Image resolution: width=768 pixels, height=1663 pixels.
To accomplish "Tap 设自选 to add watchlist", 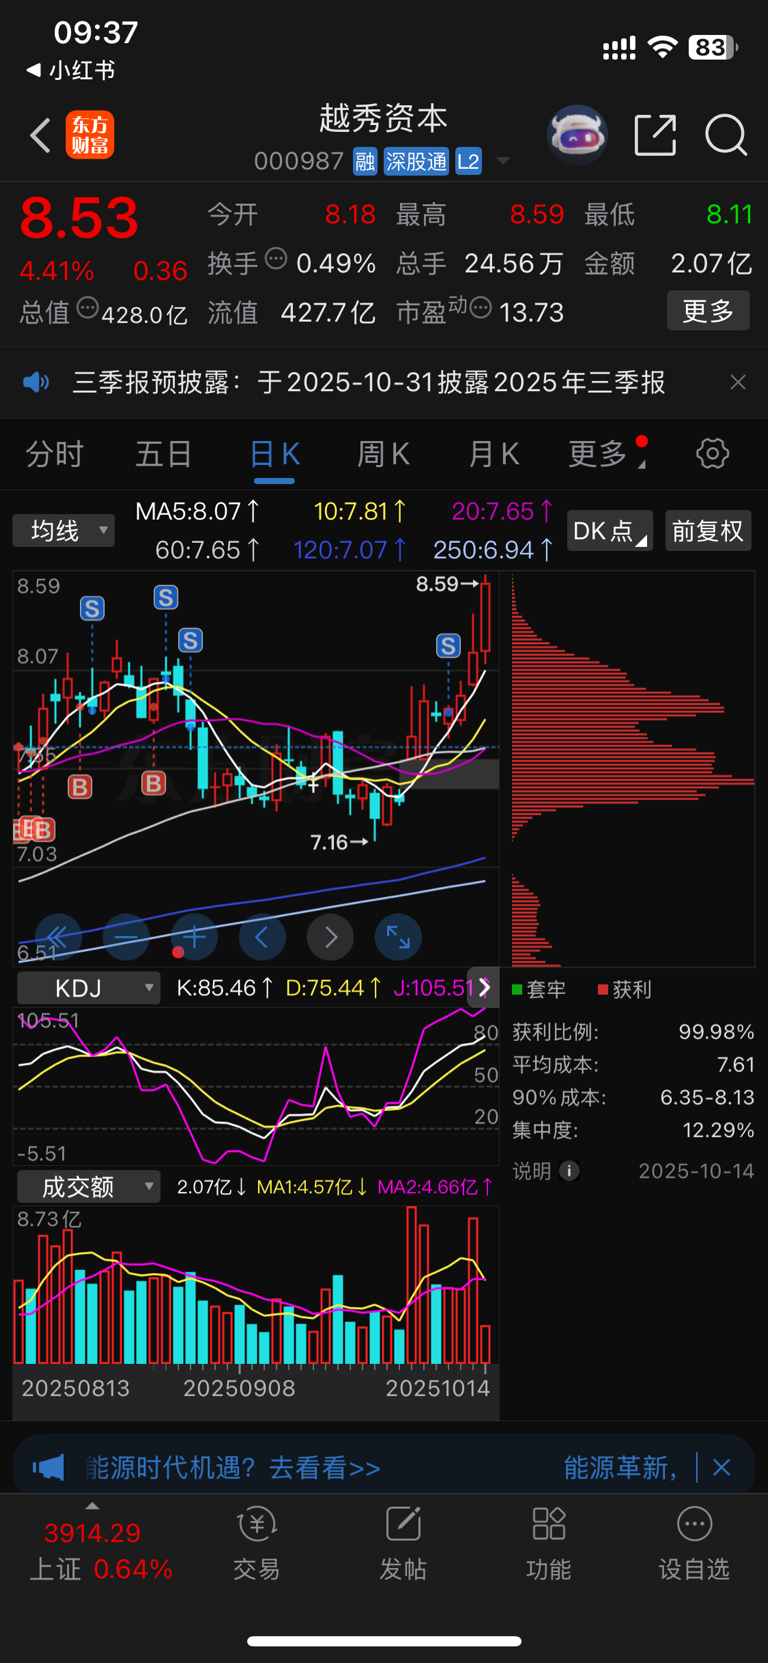I will tap(694, 1544).
